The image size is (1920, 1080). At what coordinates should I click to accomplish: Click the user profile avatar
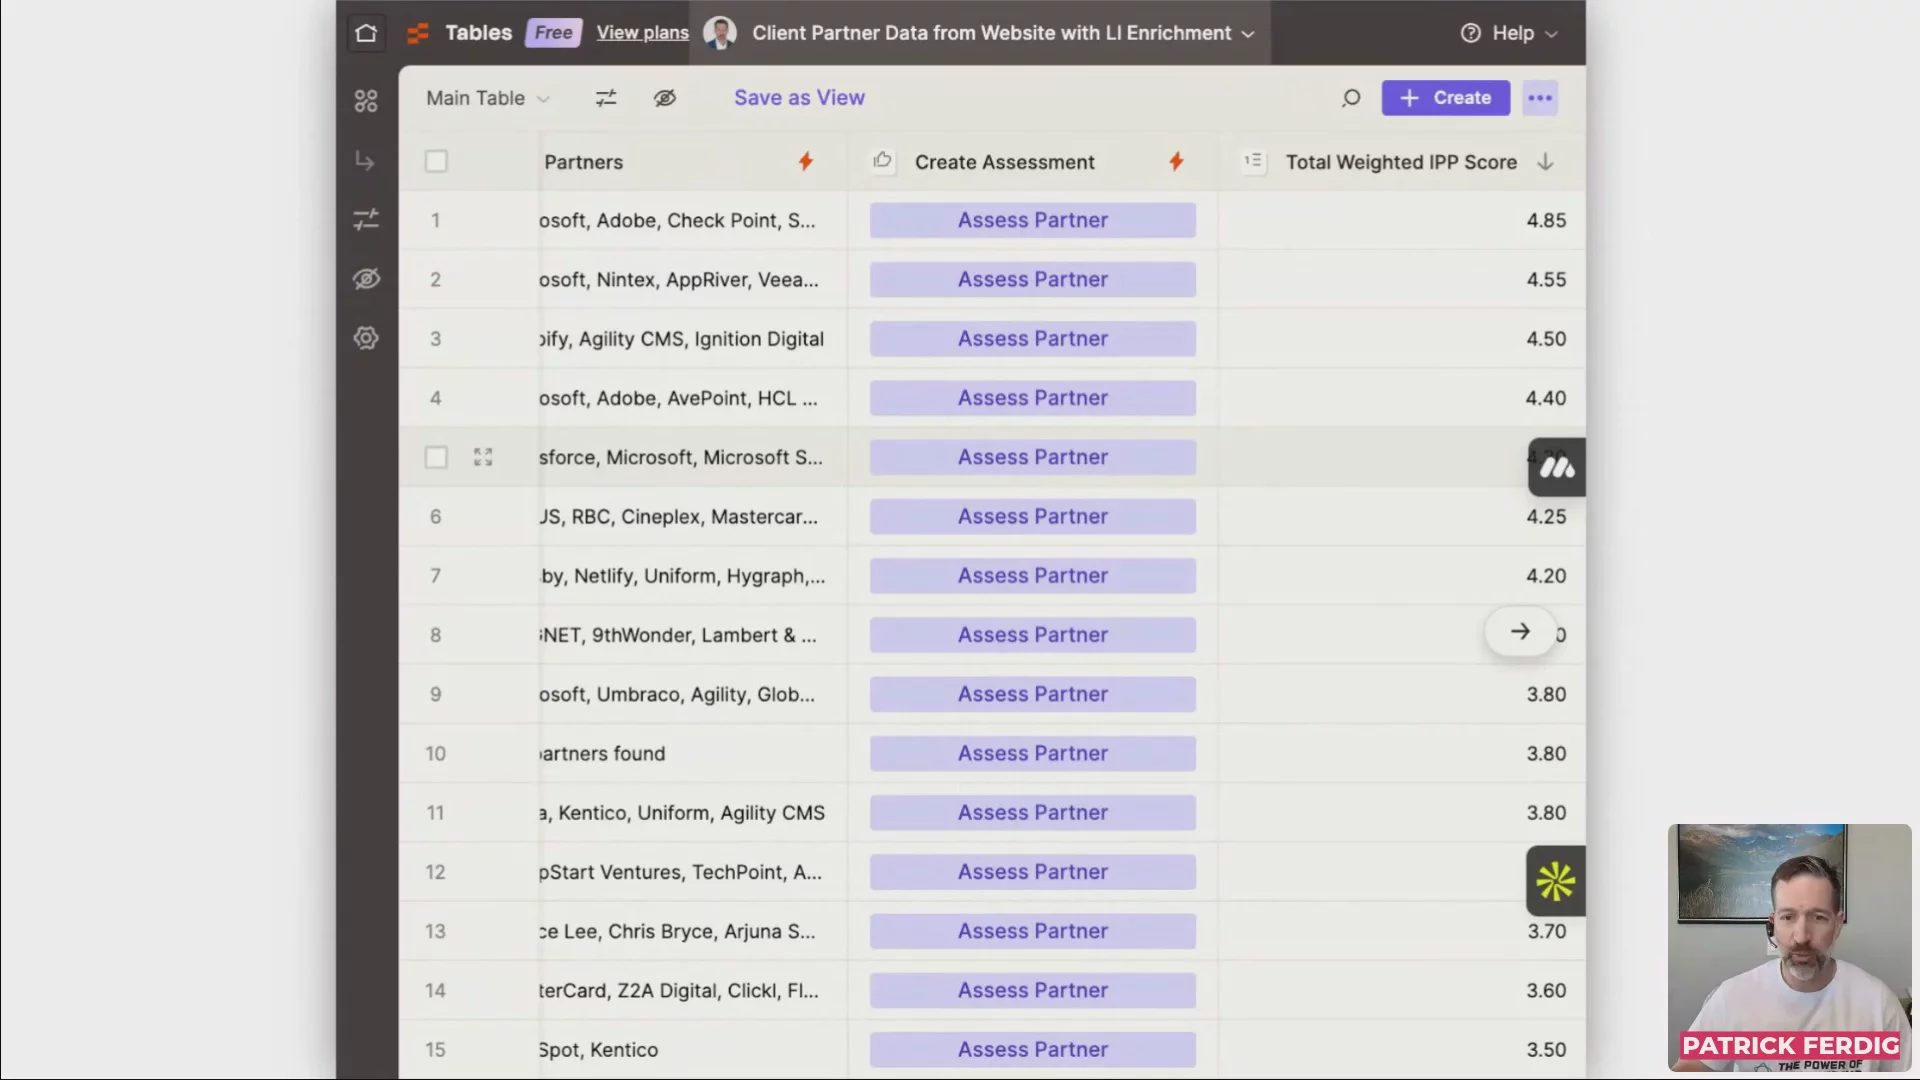[x=720, y=33]
